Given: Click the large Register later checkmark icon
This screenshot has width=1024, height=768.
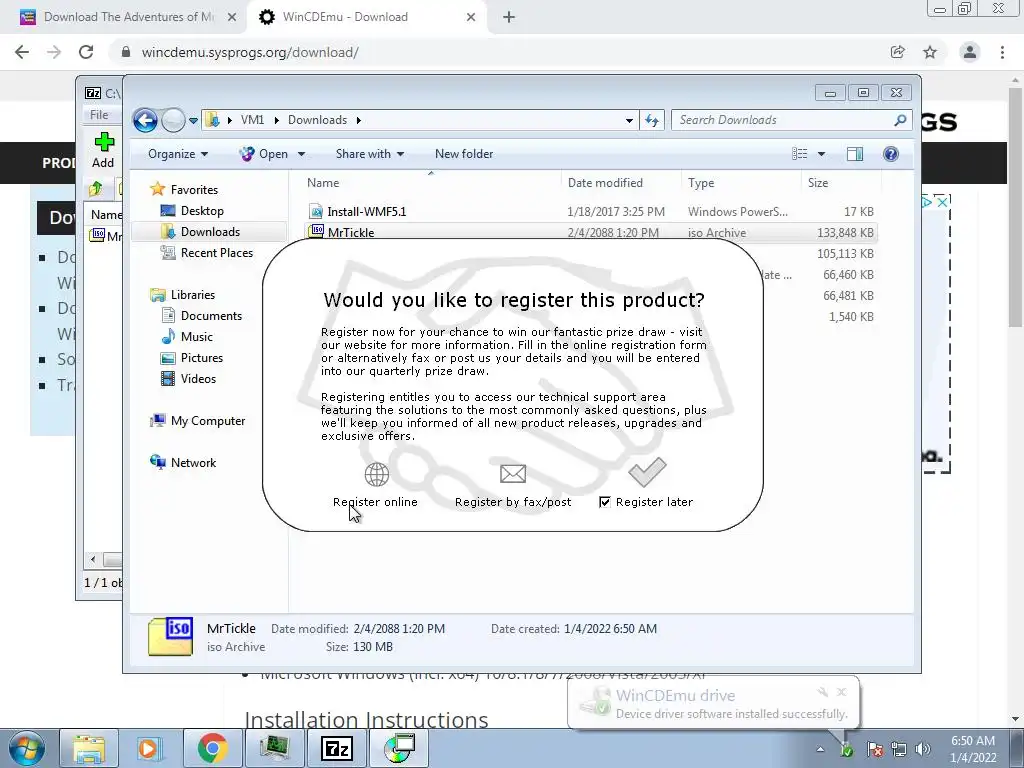Looking at the screenshot, I should pyautogui.click(x=647, y=472).
